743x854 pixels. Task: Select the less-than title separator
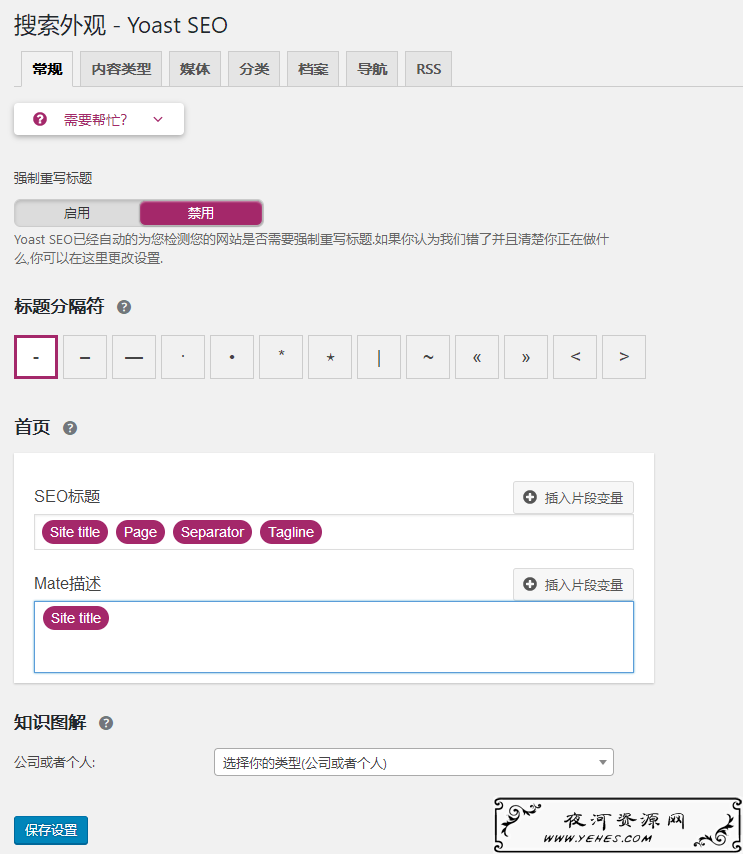pyautogui.click(x=575, y=357)
